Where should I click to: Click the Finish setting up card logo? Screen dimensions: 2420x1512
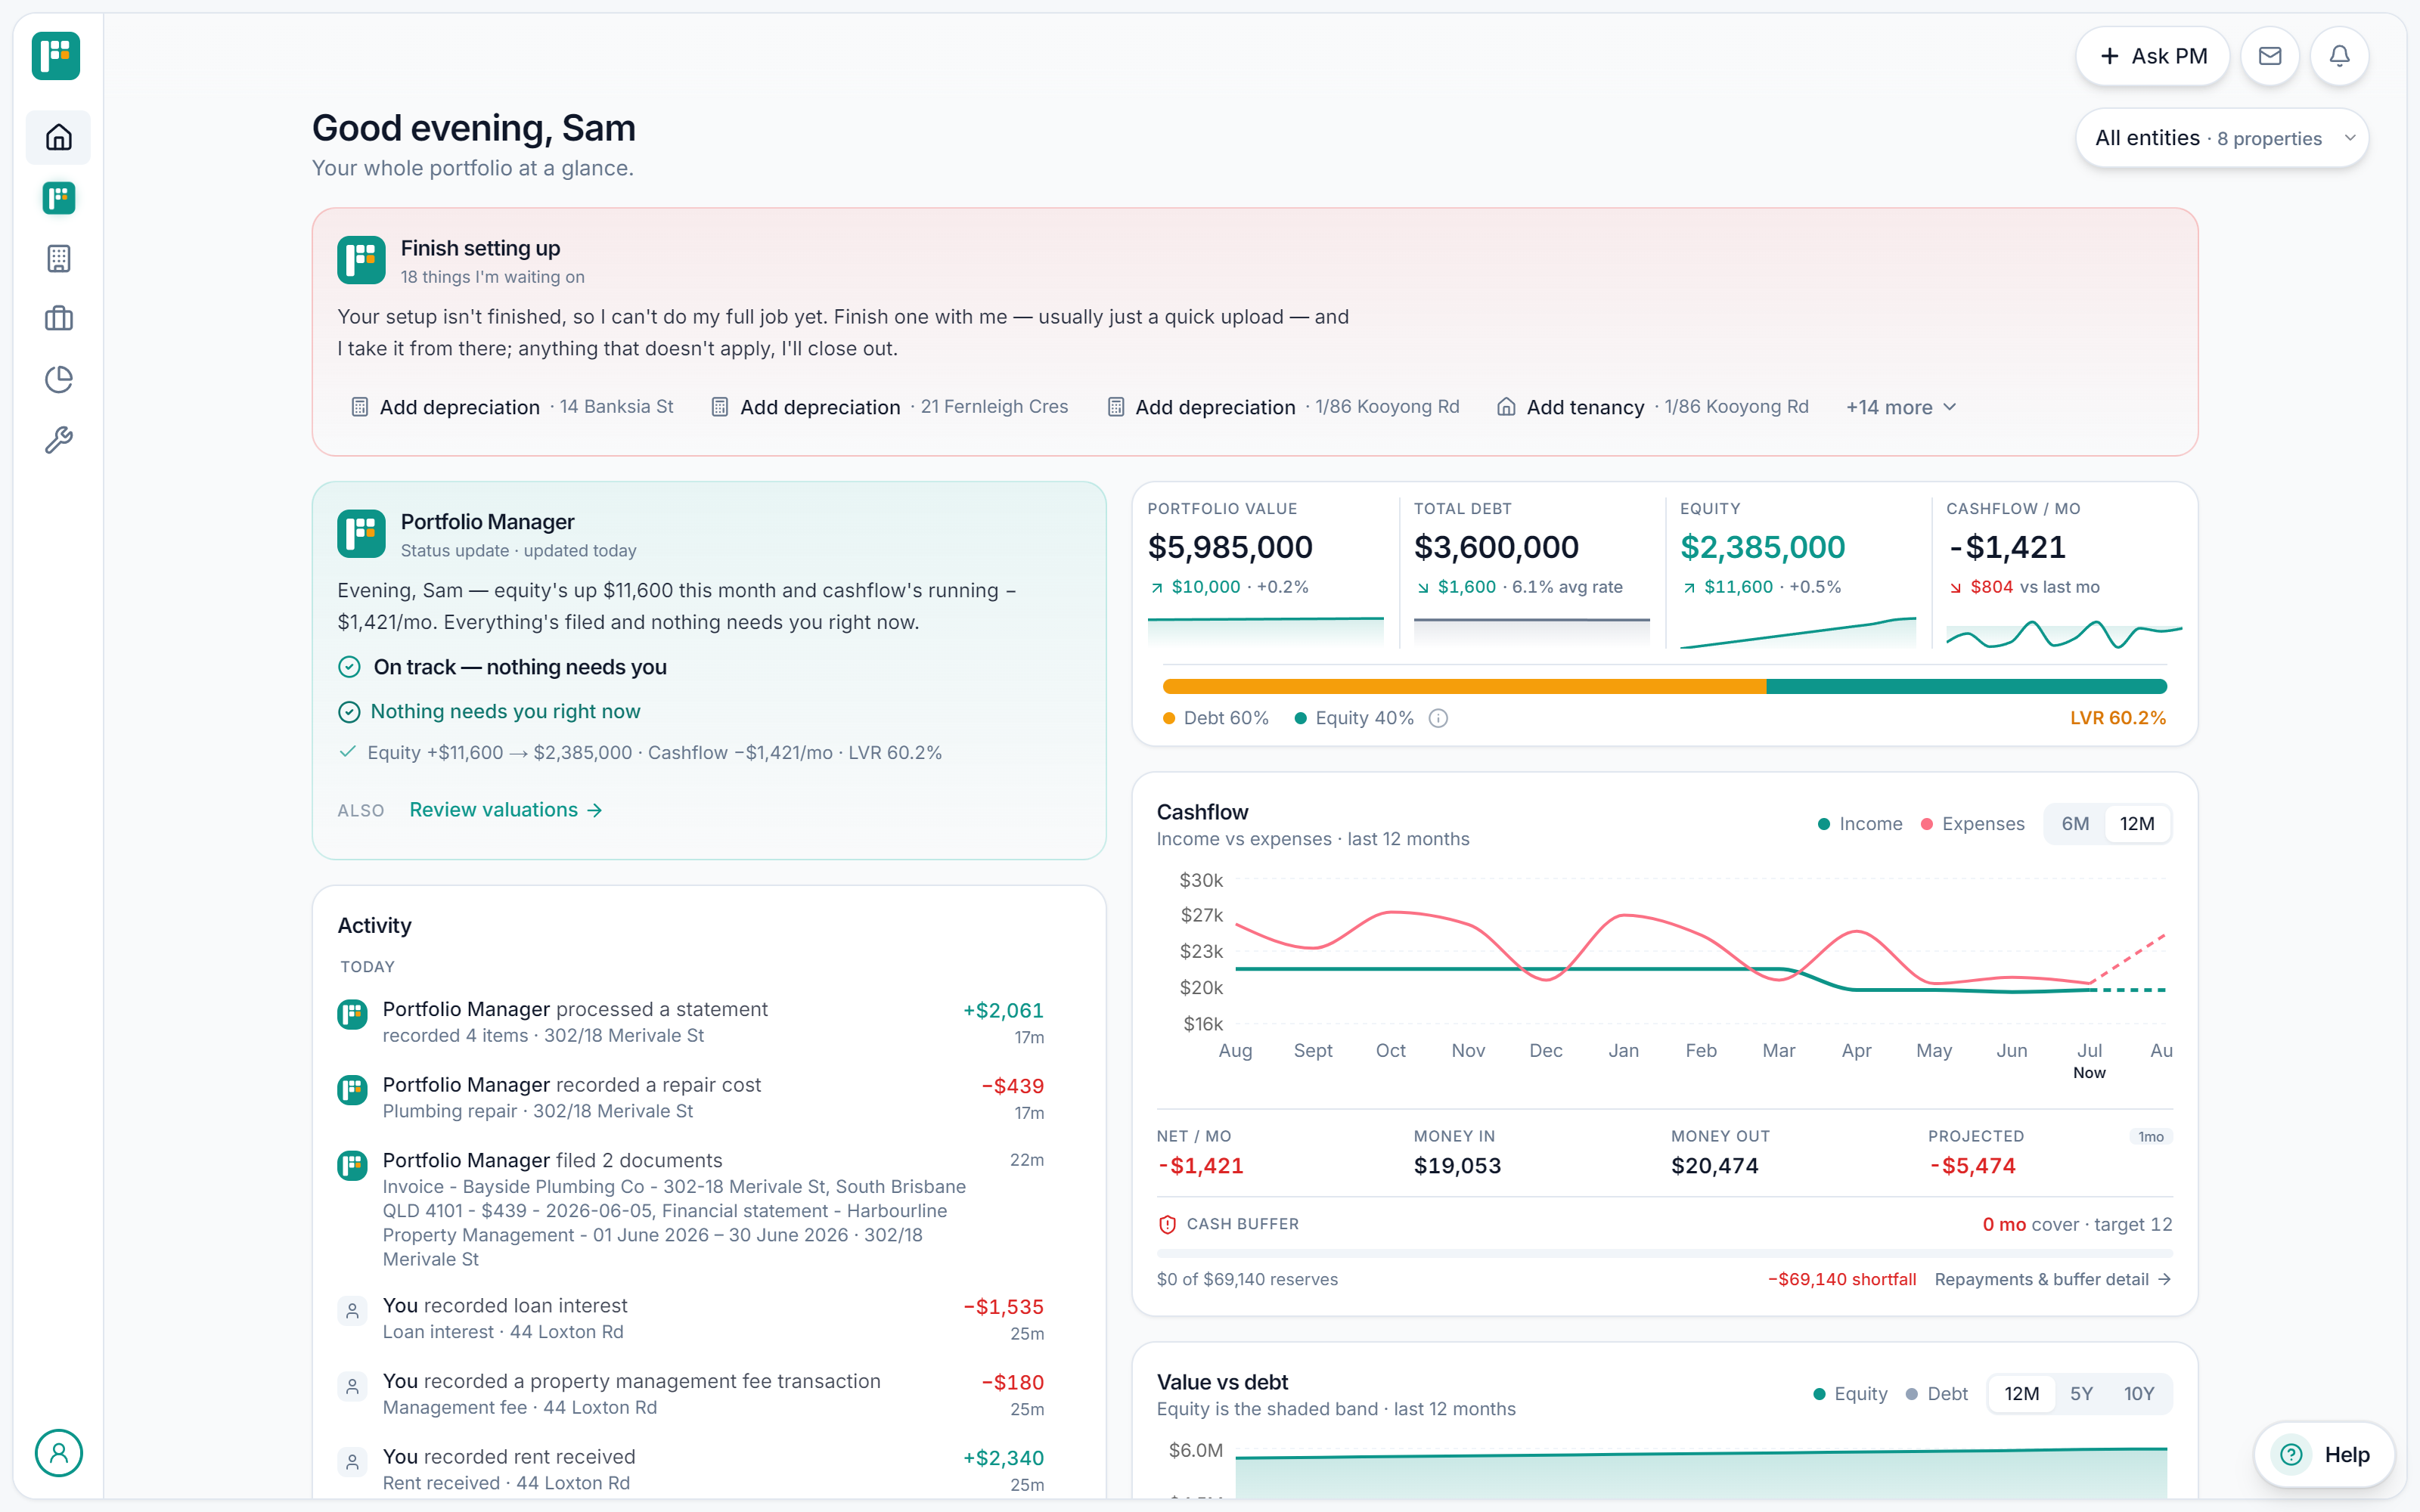click(x=361, y=260)
